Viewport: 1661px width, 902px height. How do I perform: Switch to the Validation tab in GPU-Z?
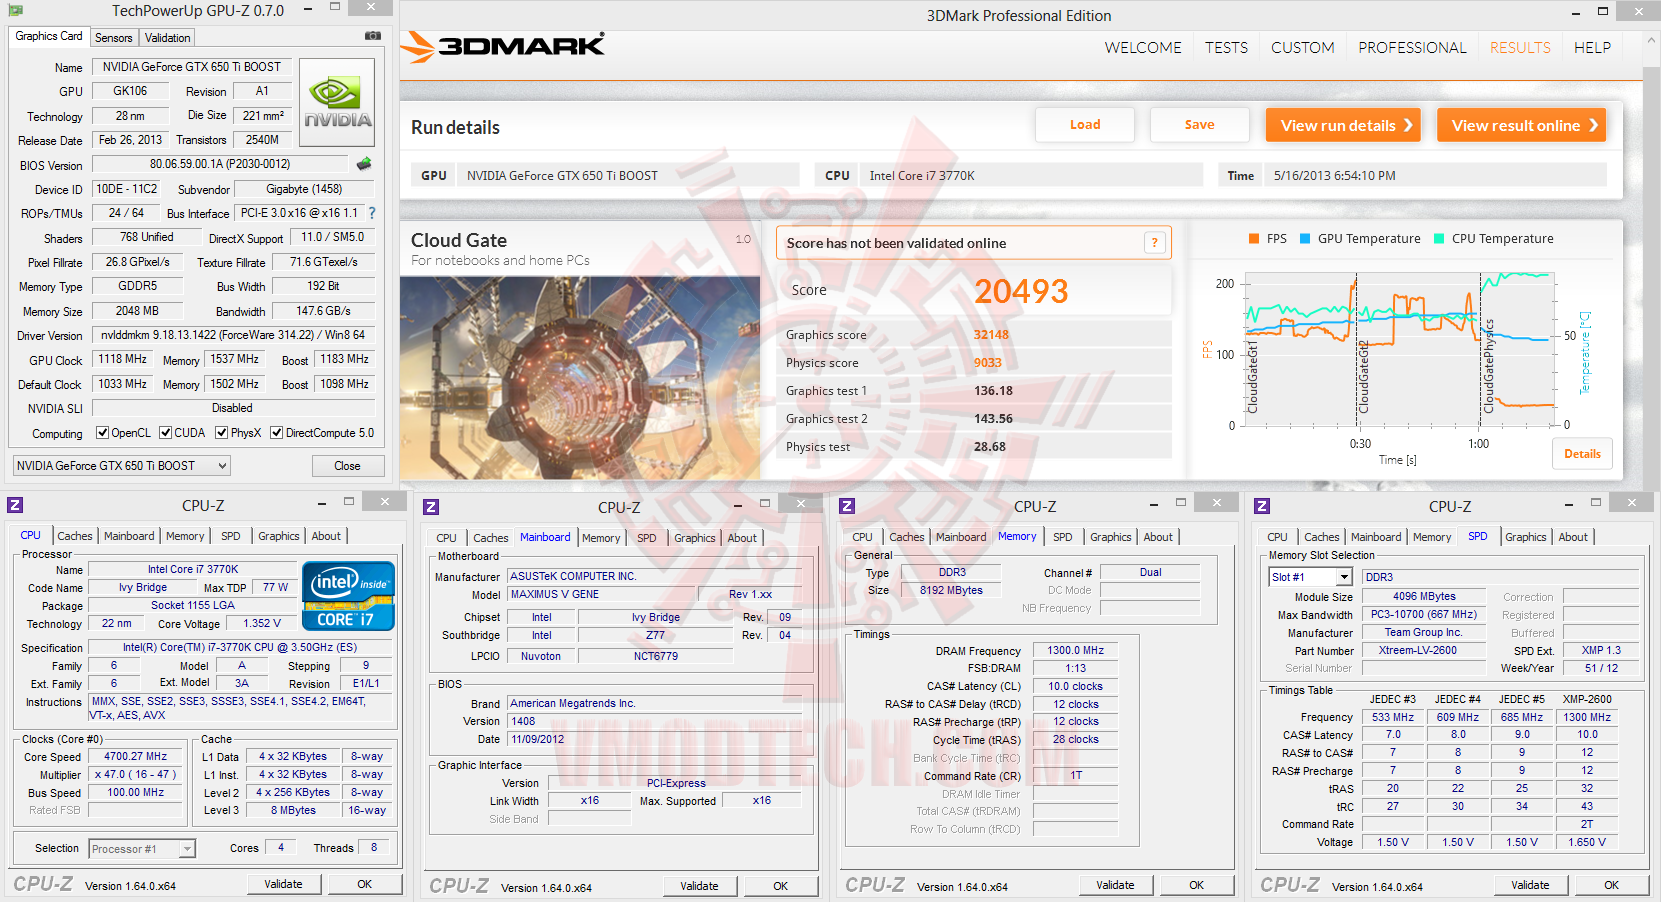tap(167, 38)
